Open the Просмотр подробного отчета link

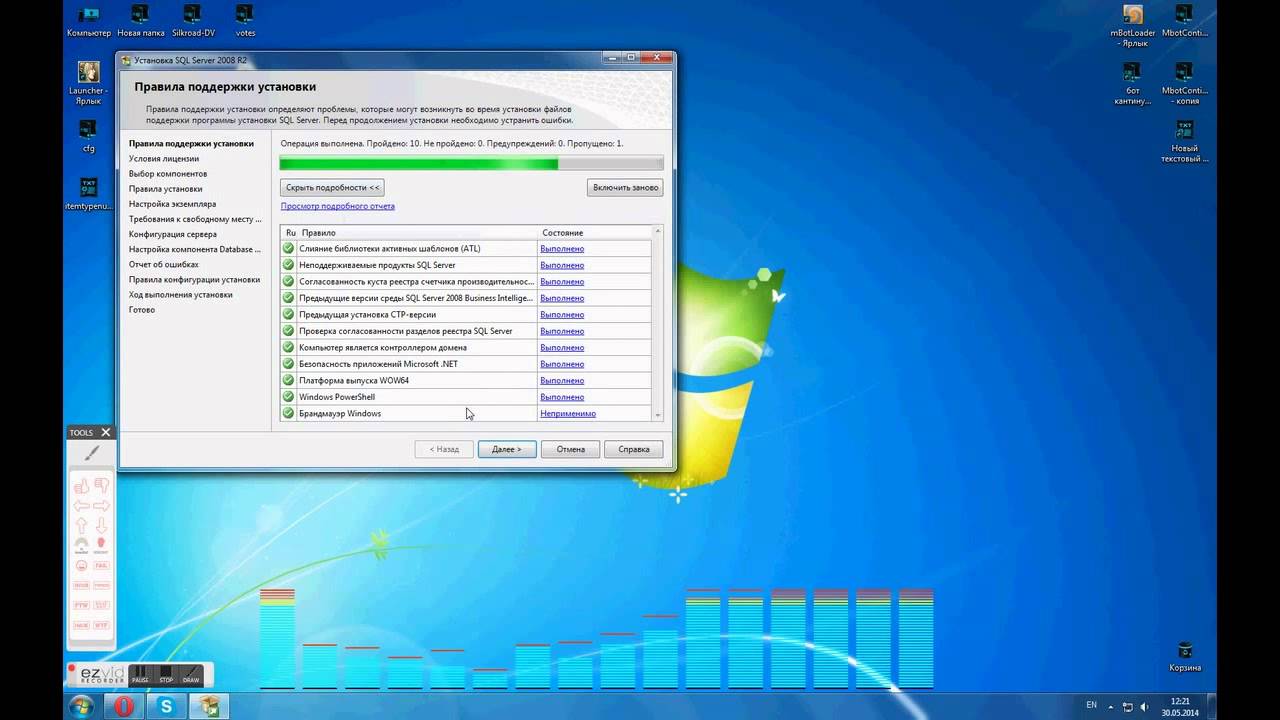point(338,206)
